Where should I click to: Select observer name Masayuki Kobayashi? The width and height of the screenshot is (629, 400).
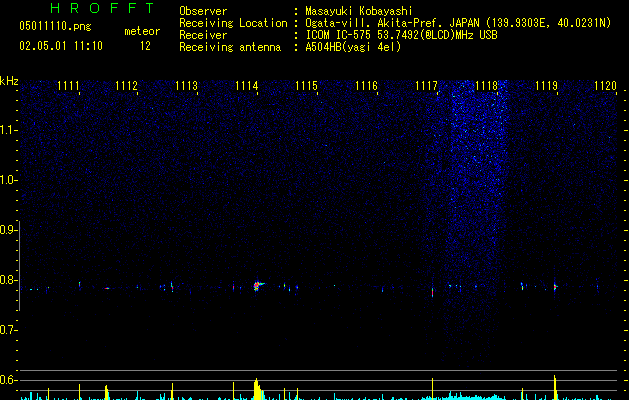(x=359, y=11)
